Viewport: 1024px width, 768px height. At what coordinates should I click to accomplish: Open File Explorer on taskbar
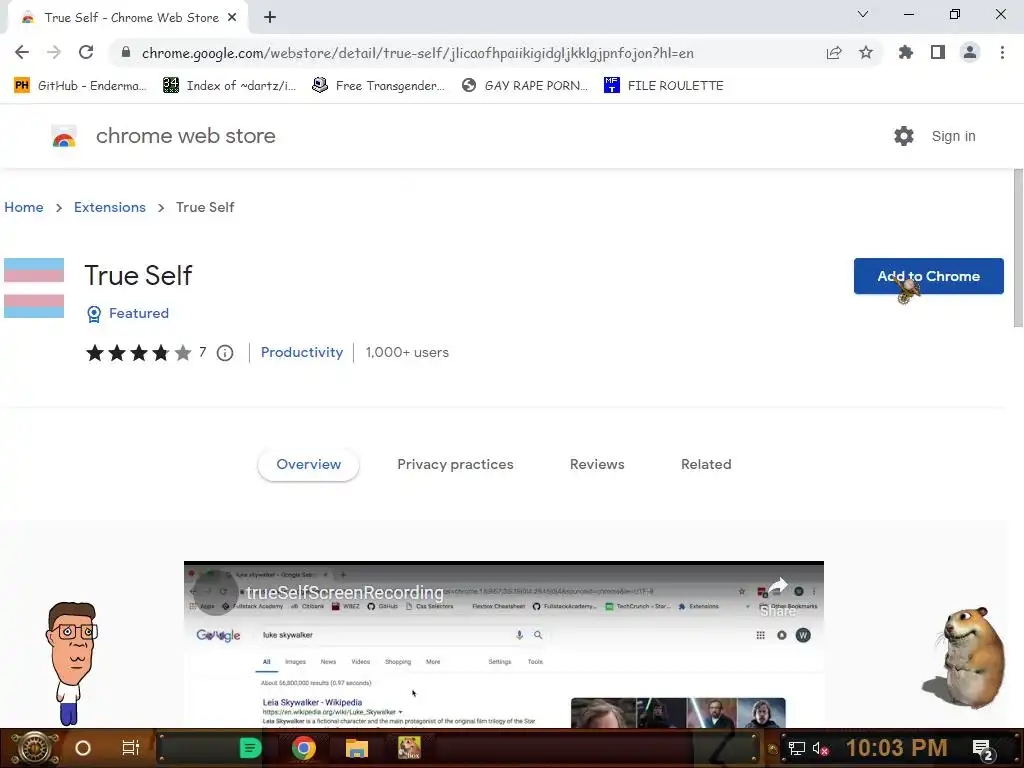pyautogui.click(x=357, y=748)
